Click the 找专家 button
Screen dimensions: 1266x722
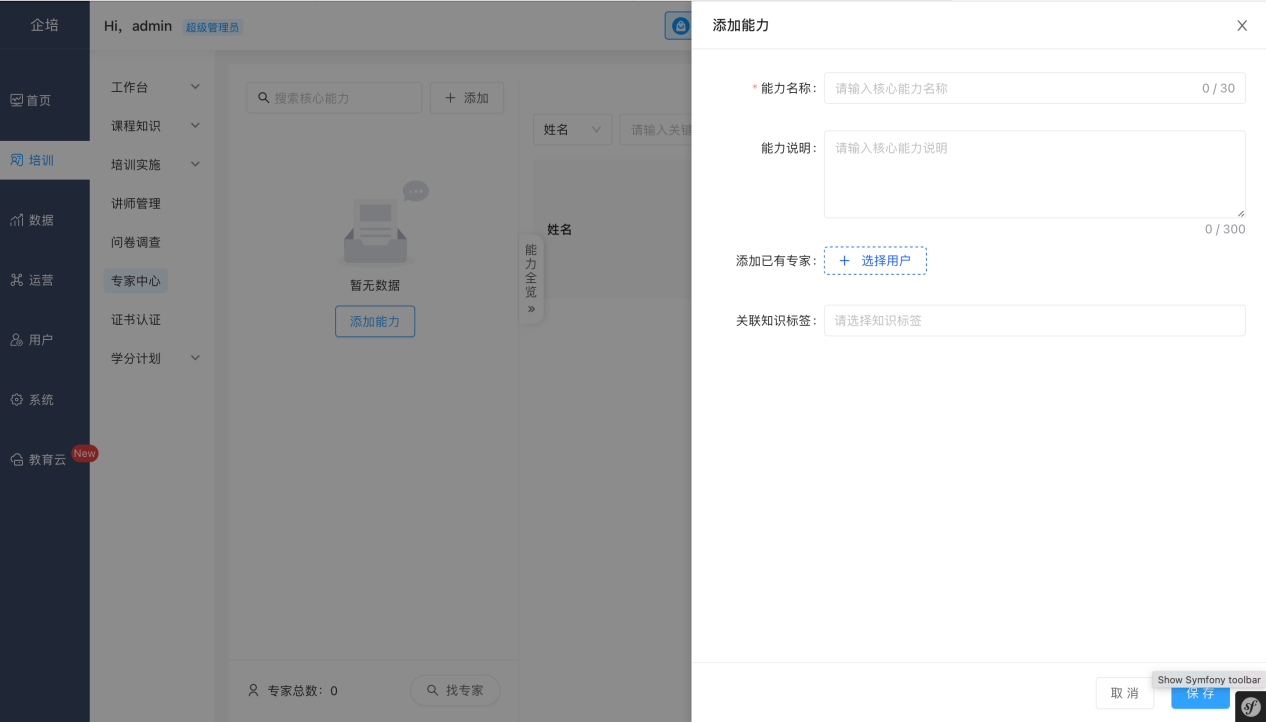[x=455, y=690]
